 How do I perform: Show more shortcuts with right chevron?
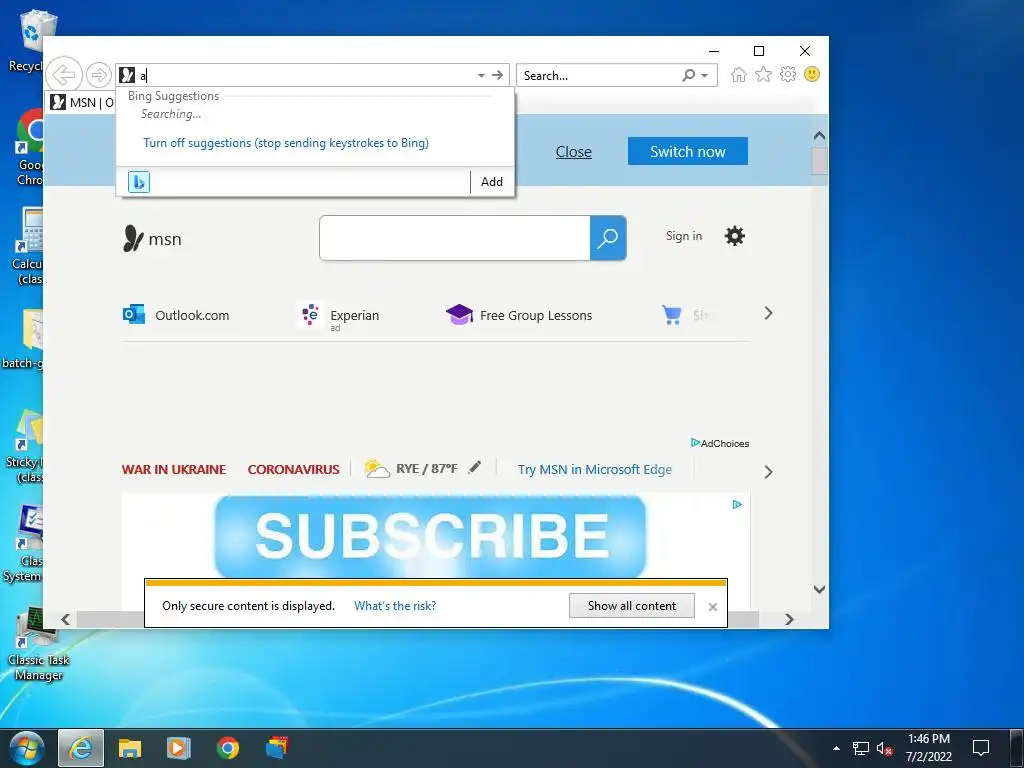click(769, 313)
